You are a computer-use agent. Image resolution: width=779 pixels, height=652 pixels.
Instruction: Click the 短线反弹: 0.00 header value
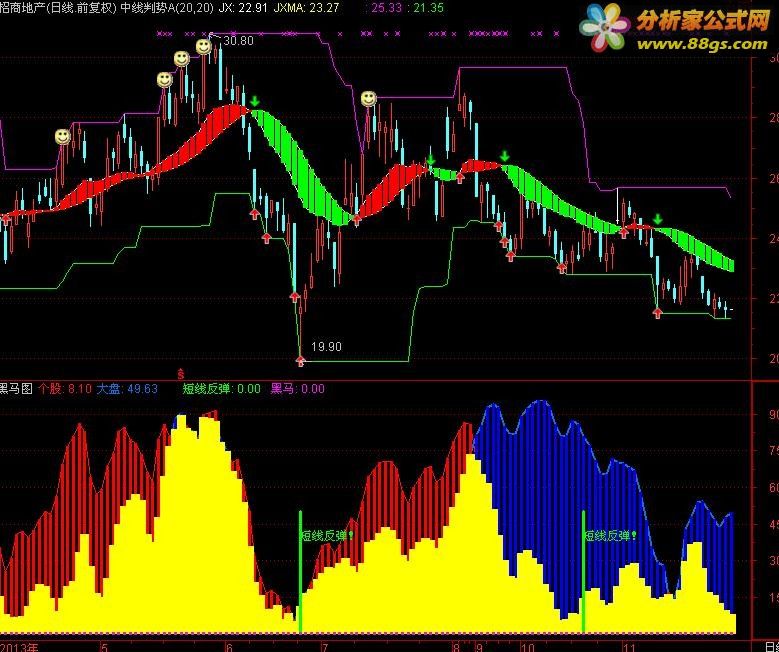222,389
